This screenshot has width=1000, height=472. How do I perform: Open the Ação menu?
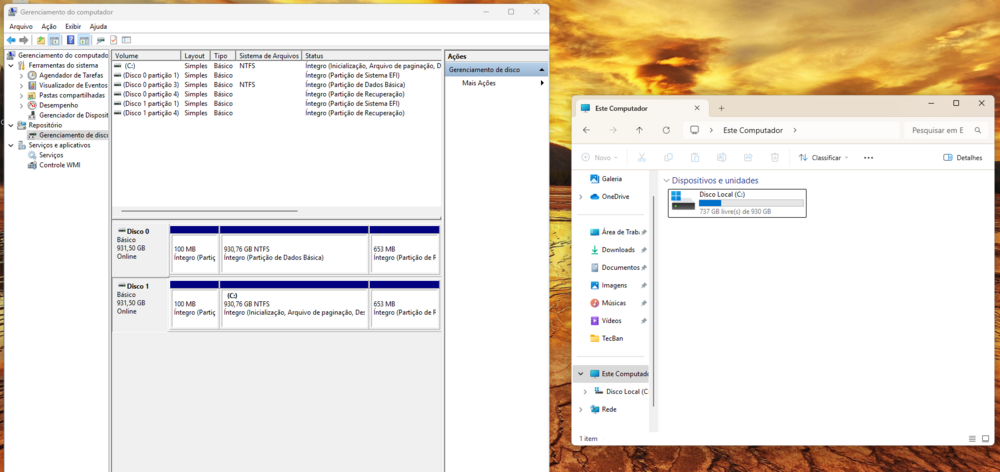click(49, 26)
